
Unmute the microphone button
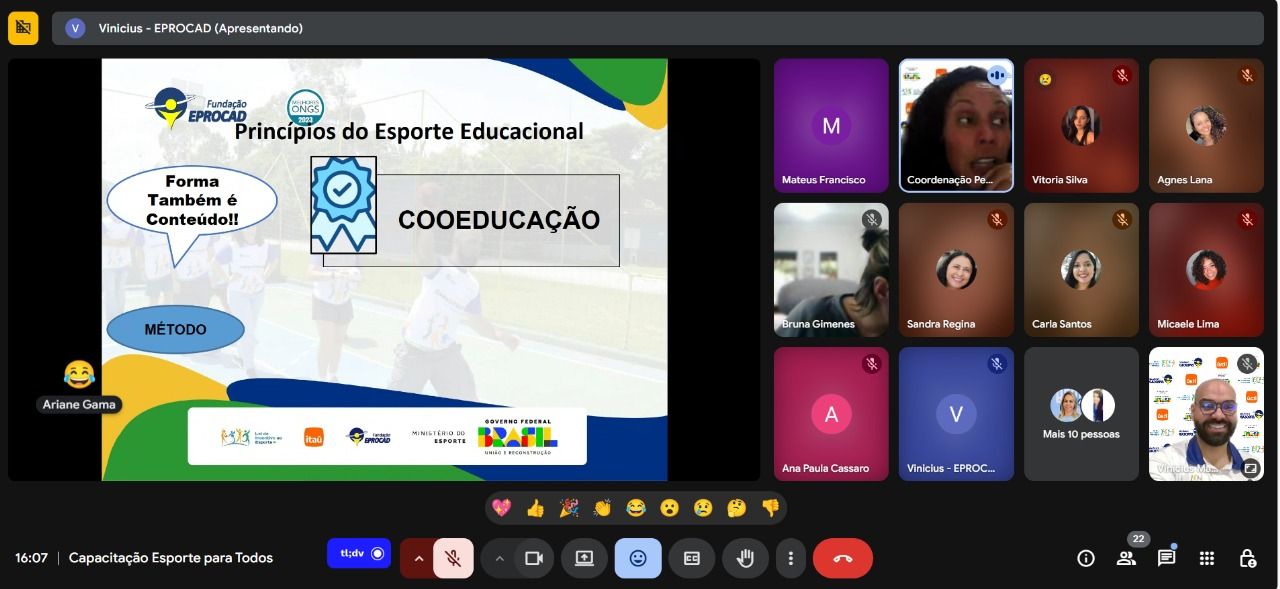coord(453,558)
